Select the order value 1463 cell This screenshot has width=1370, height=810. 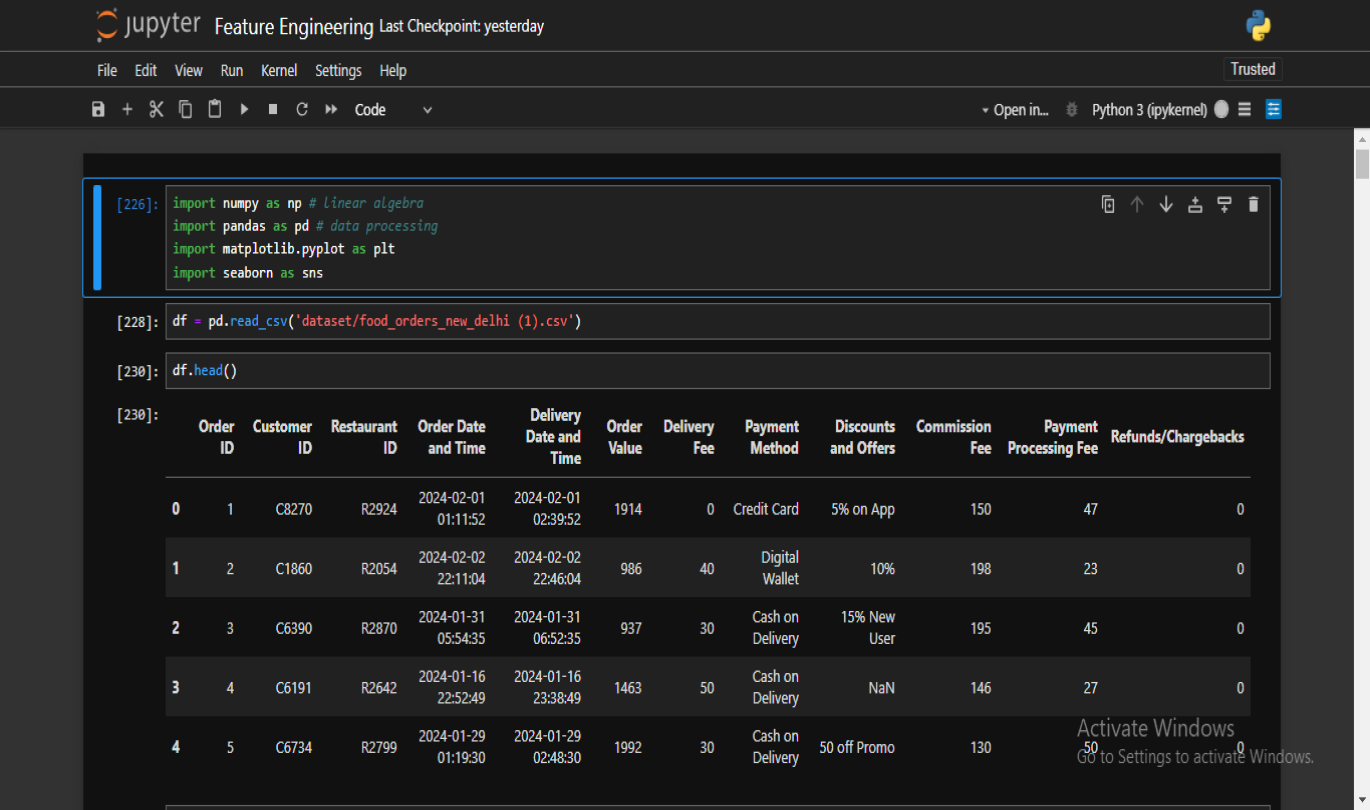pyautogui.click(x=628, y=688)
